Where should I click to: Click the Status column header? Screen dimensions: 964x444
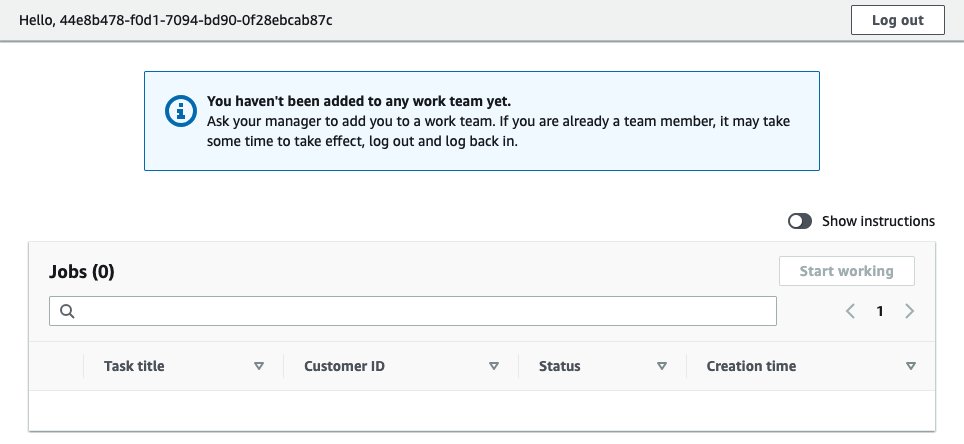pyautogui.click(x=559, y=366)
